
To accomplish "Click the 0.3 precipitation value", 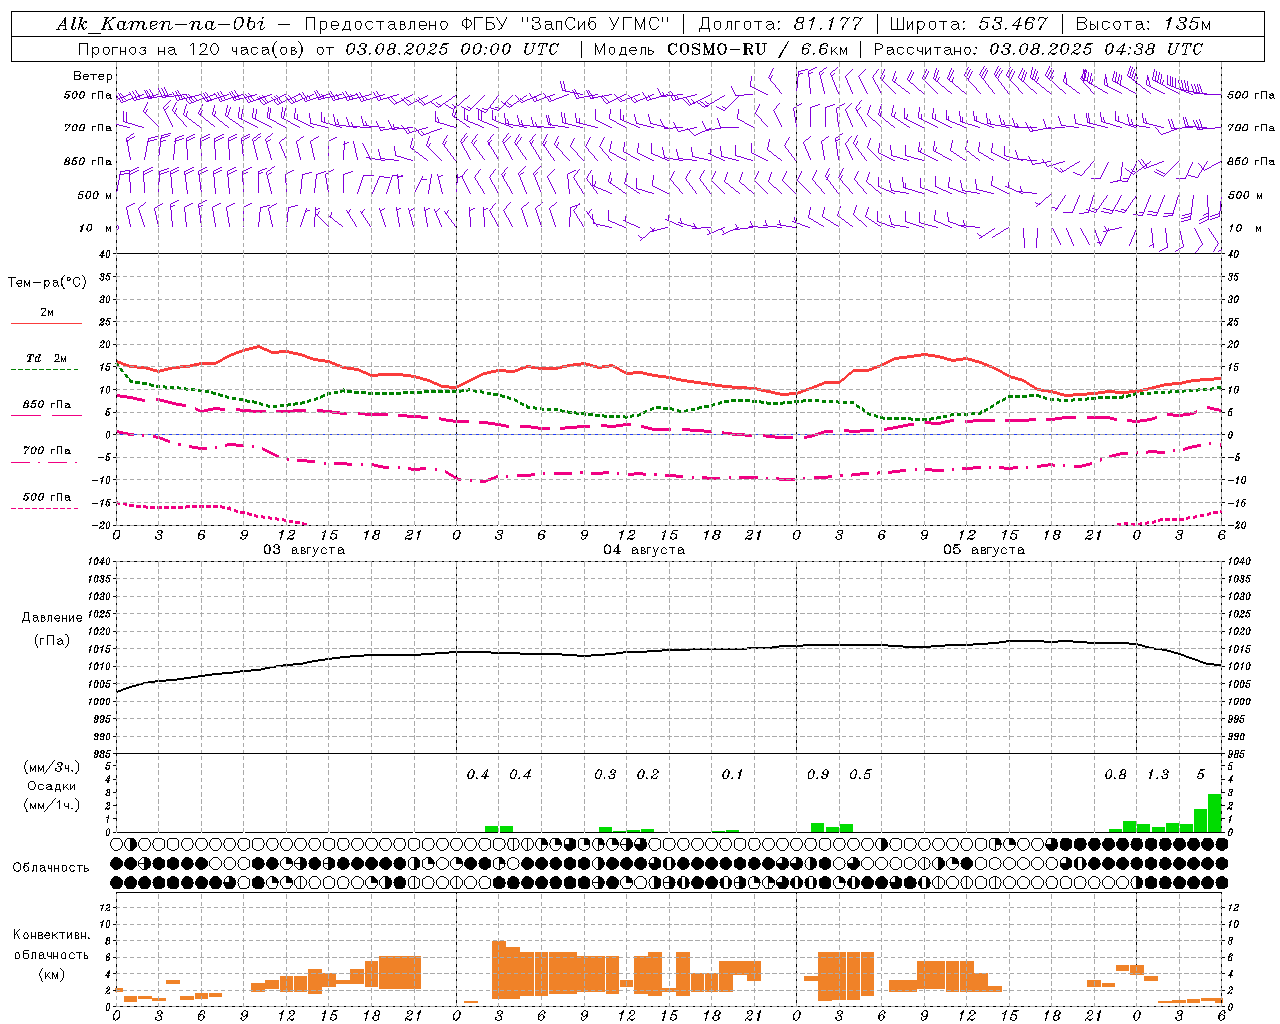I will 605,774.
